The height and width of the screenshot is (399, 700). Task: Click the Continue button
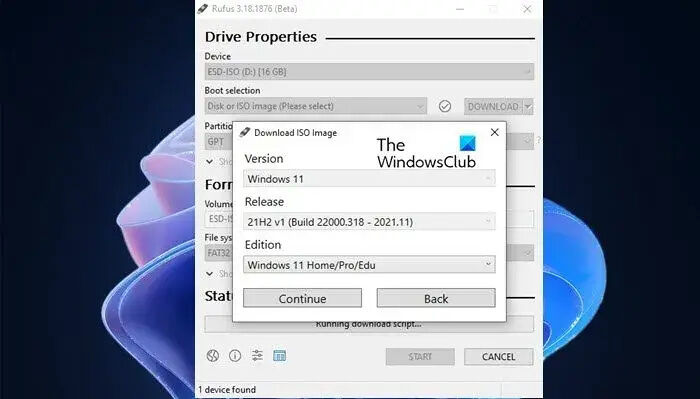(302, 298)
